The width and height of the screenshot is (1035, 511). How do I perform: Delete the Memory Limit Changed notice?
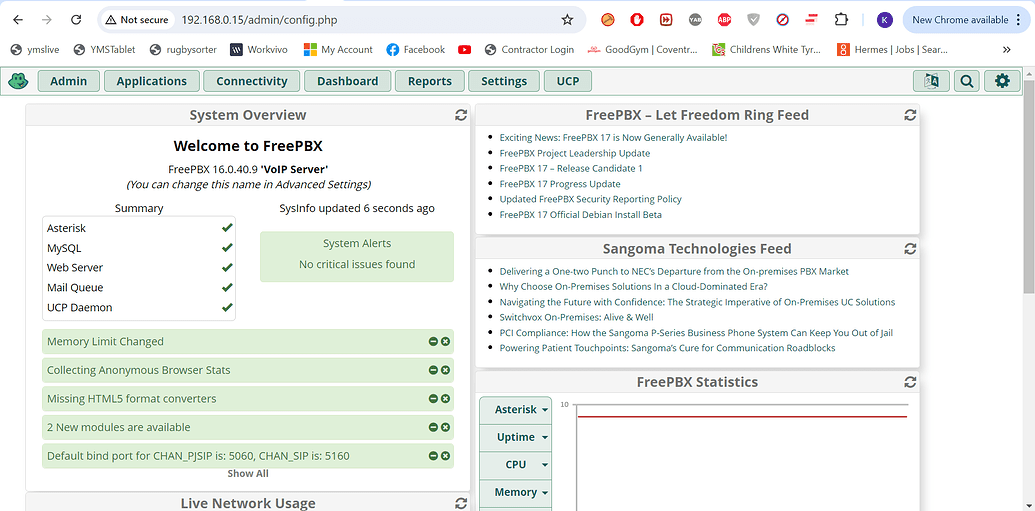(x=446, y=341)
